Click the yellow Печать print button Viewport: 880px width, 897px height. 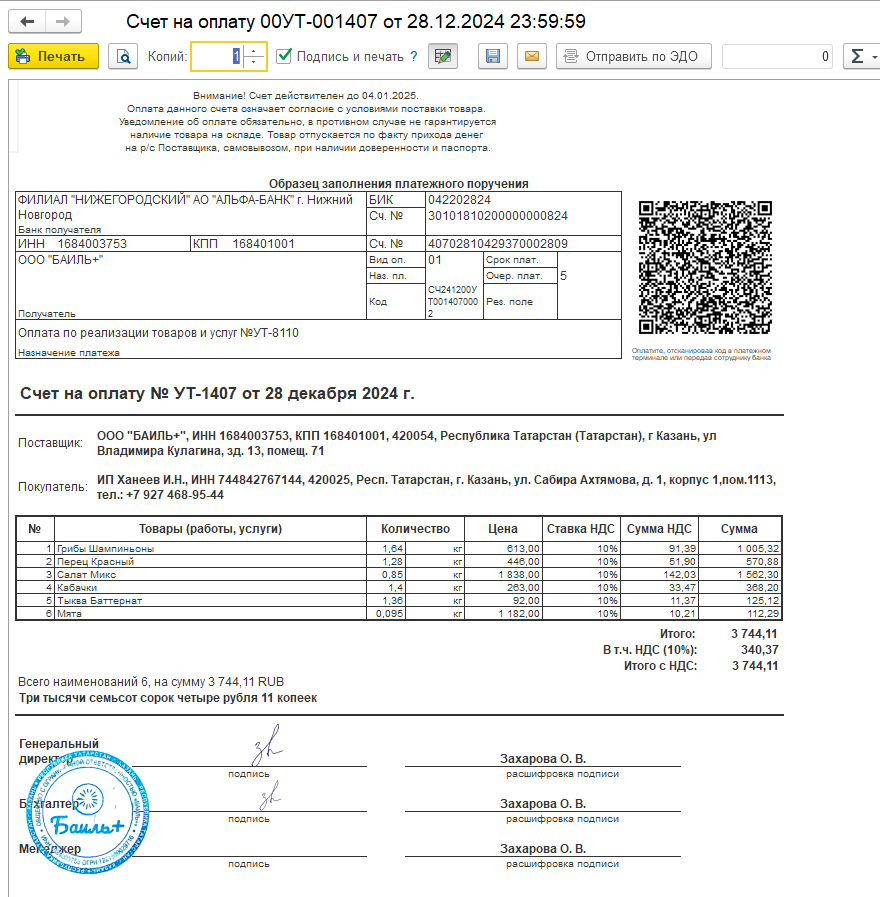[x=54, y=57]
